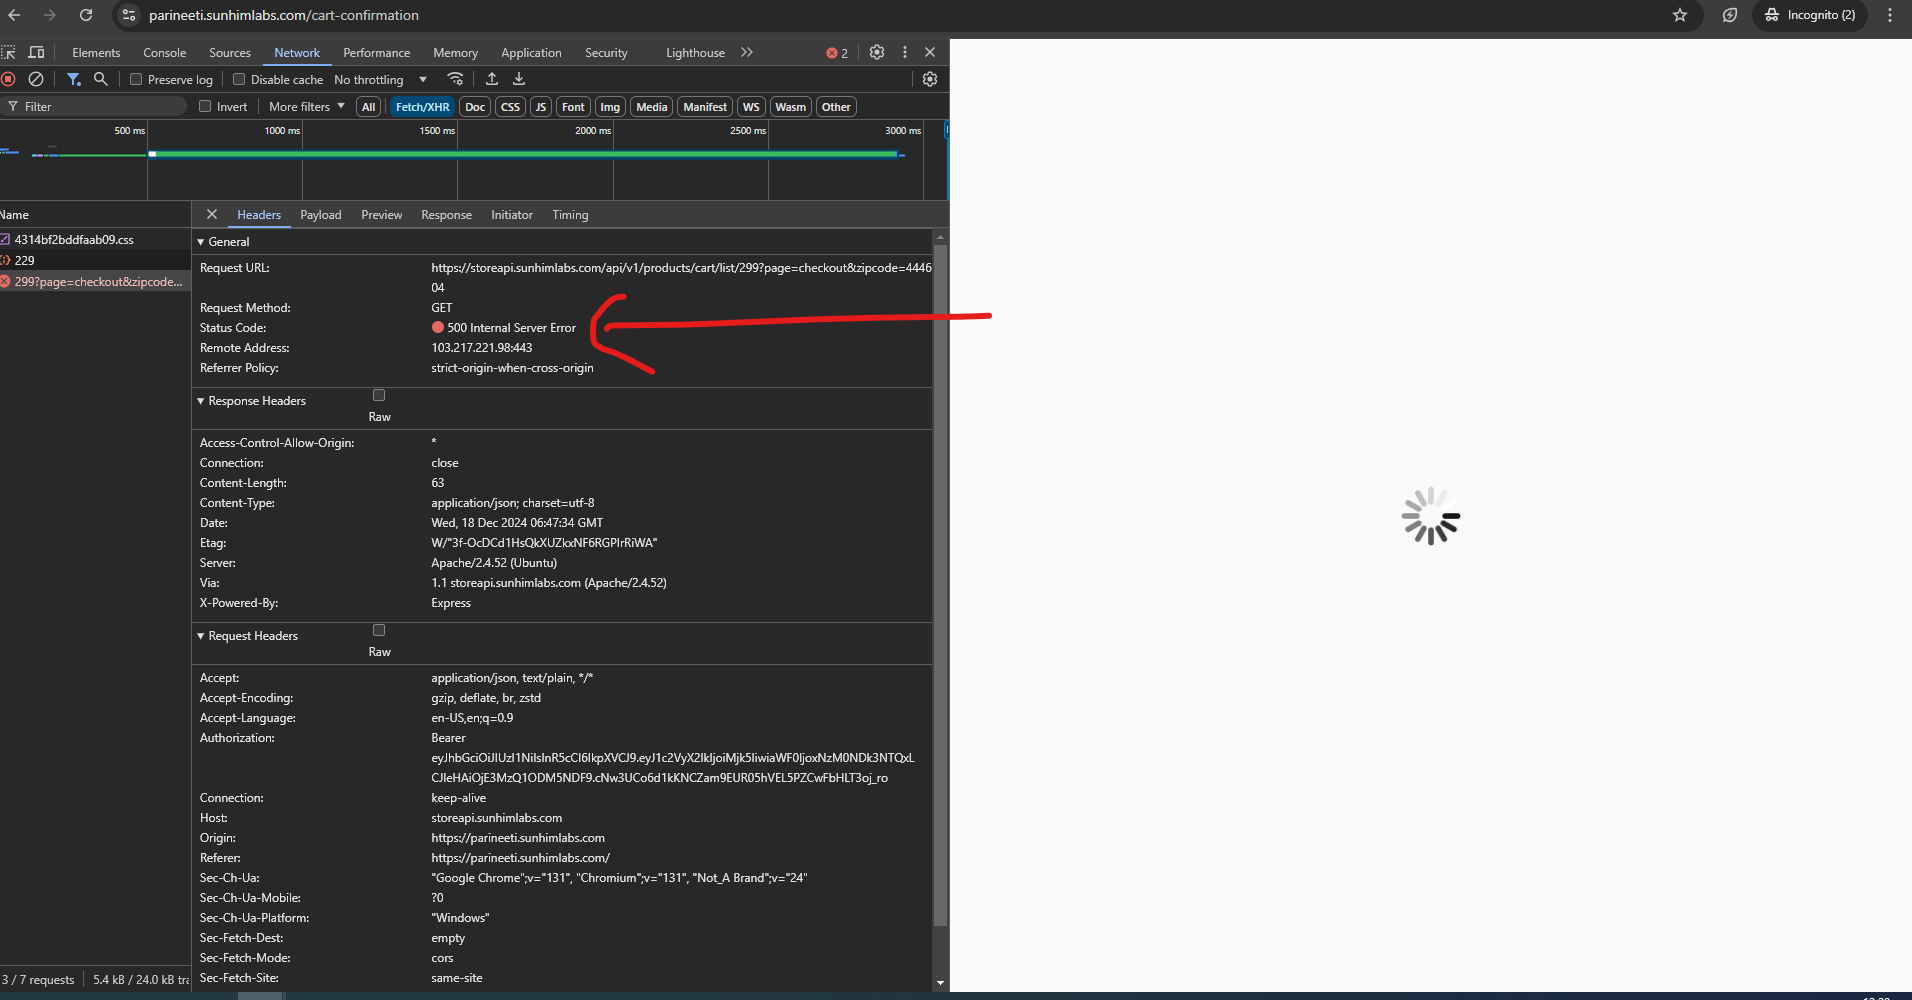Screen dimensions: 1912x1000
Task: Filter requests by Img type
Action: (x=610, y=107)
